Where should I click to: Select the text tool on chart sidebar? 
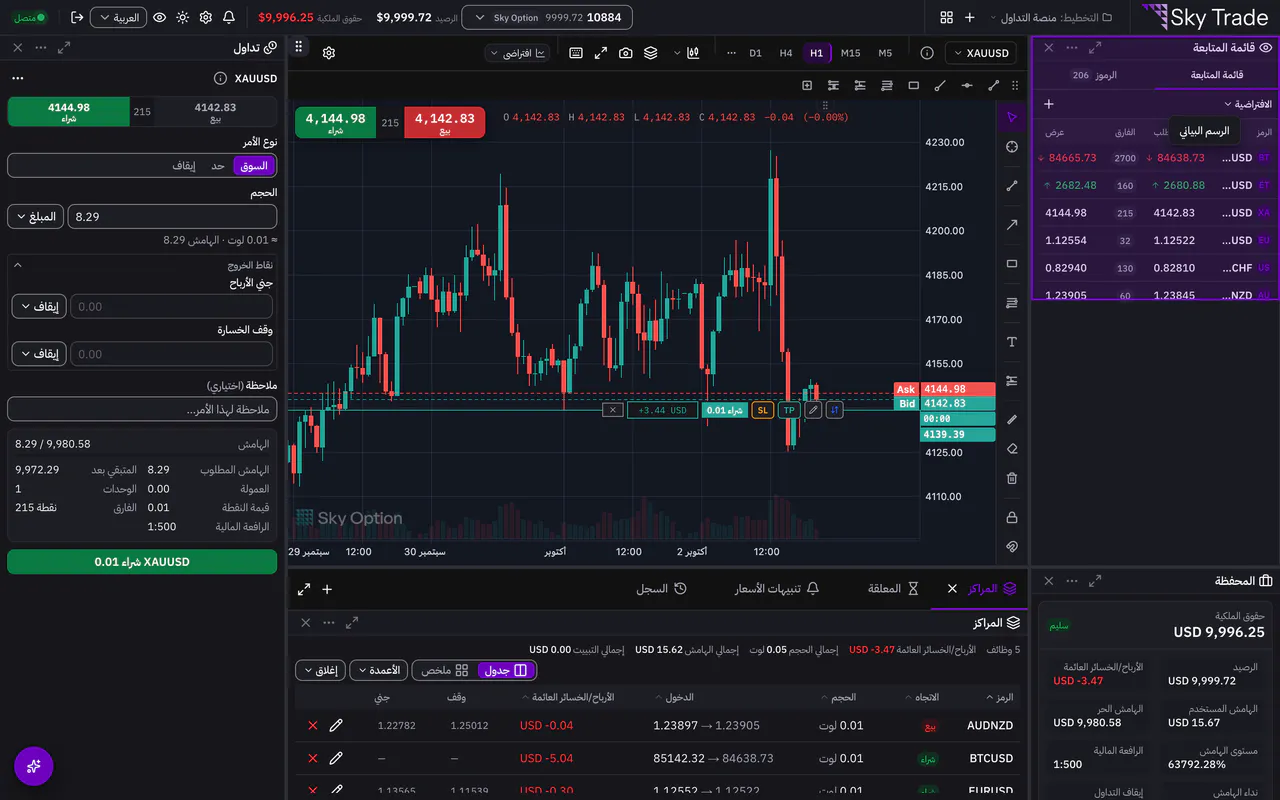(1012, 342)
